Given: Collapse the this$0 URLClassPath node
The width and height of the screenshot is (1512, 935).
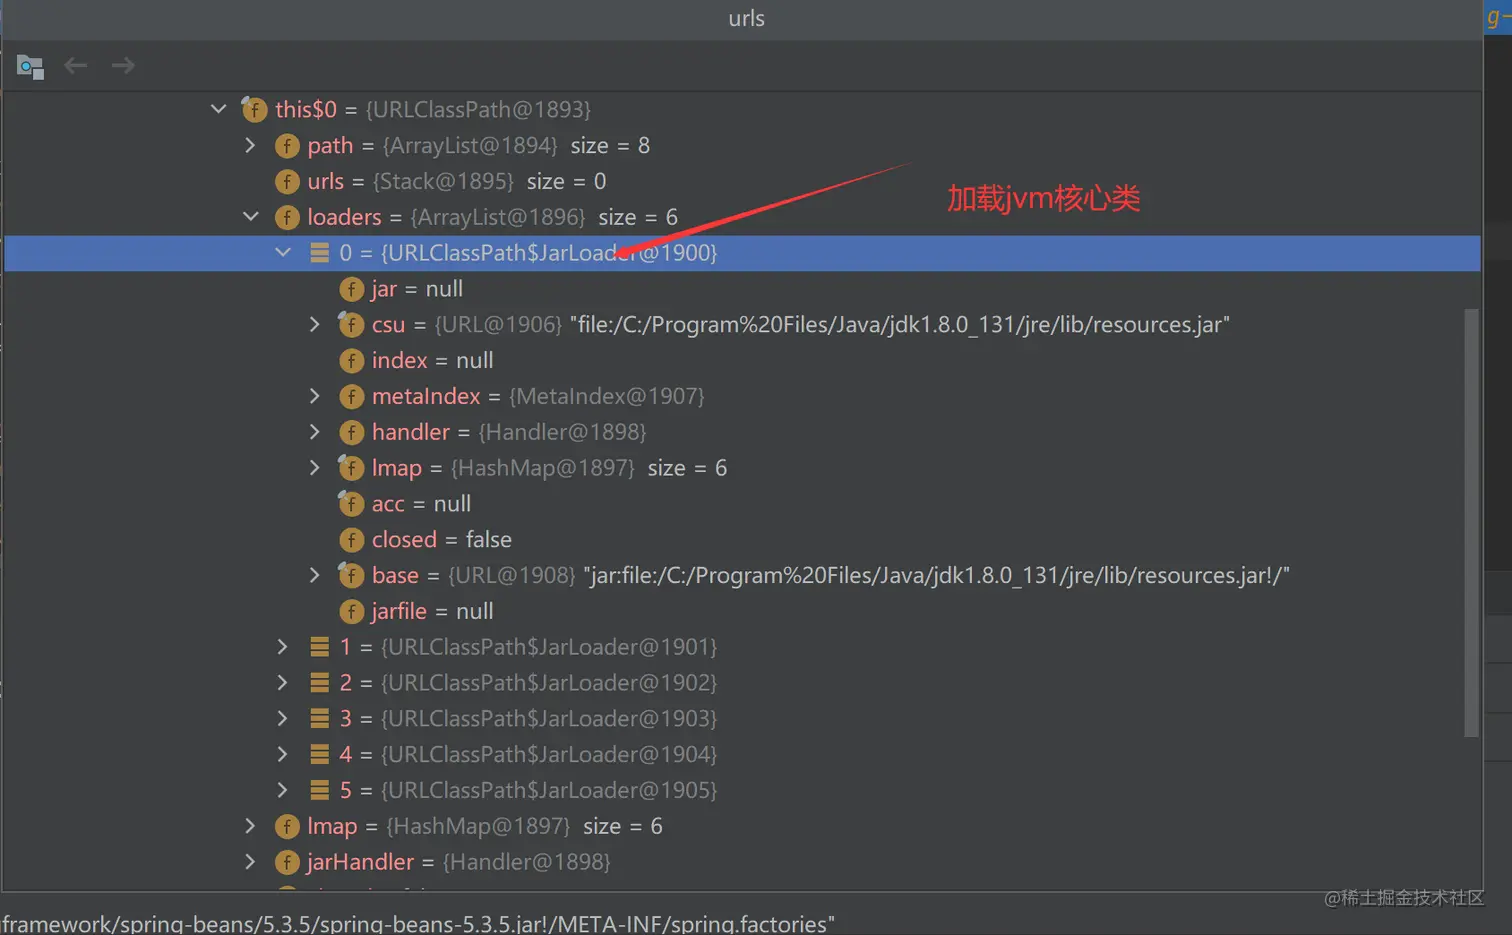Looking at the screenshot, I should 218,109.
